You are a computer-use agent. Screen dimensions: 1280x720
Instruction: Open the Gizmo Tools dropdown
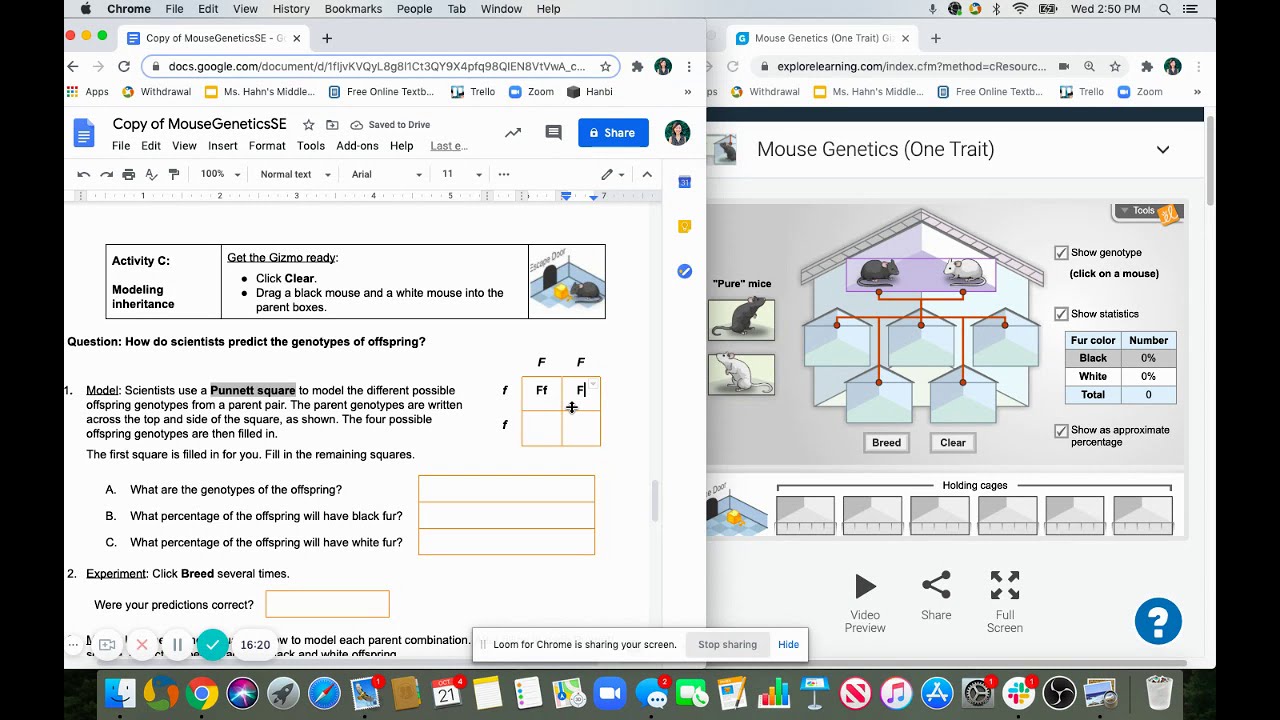coord(1148,212)
